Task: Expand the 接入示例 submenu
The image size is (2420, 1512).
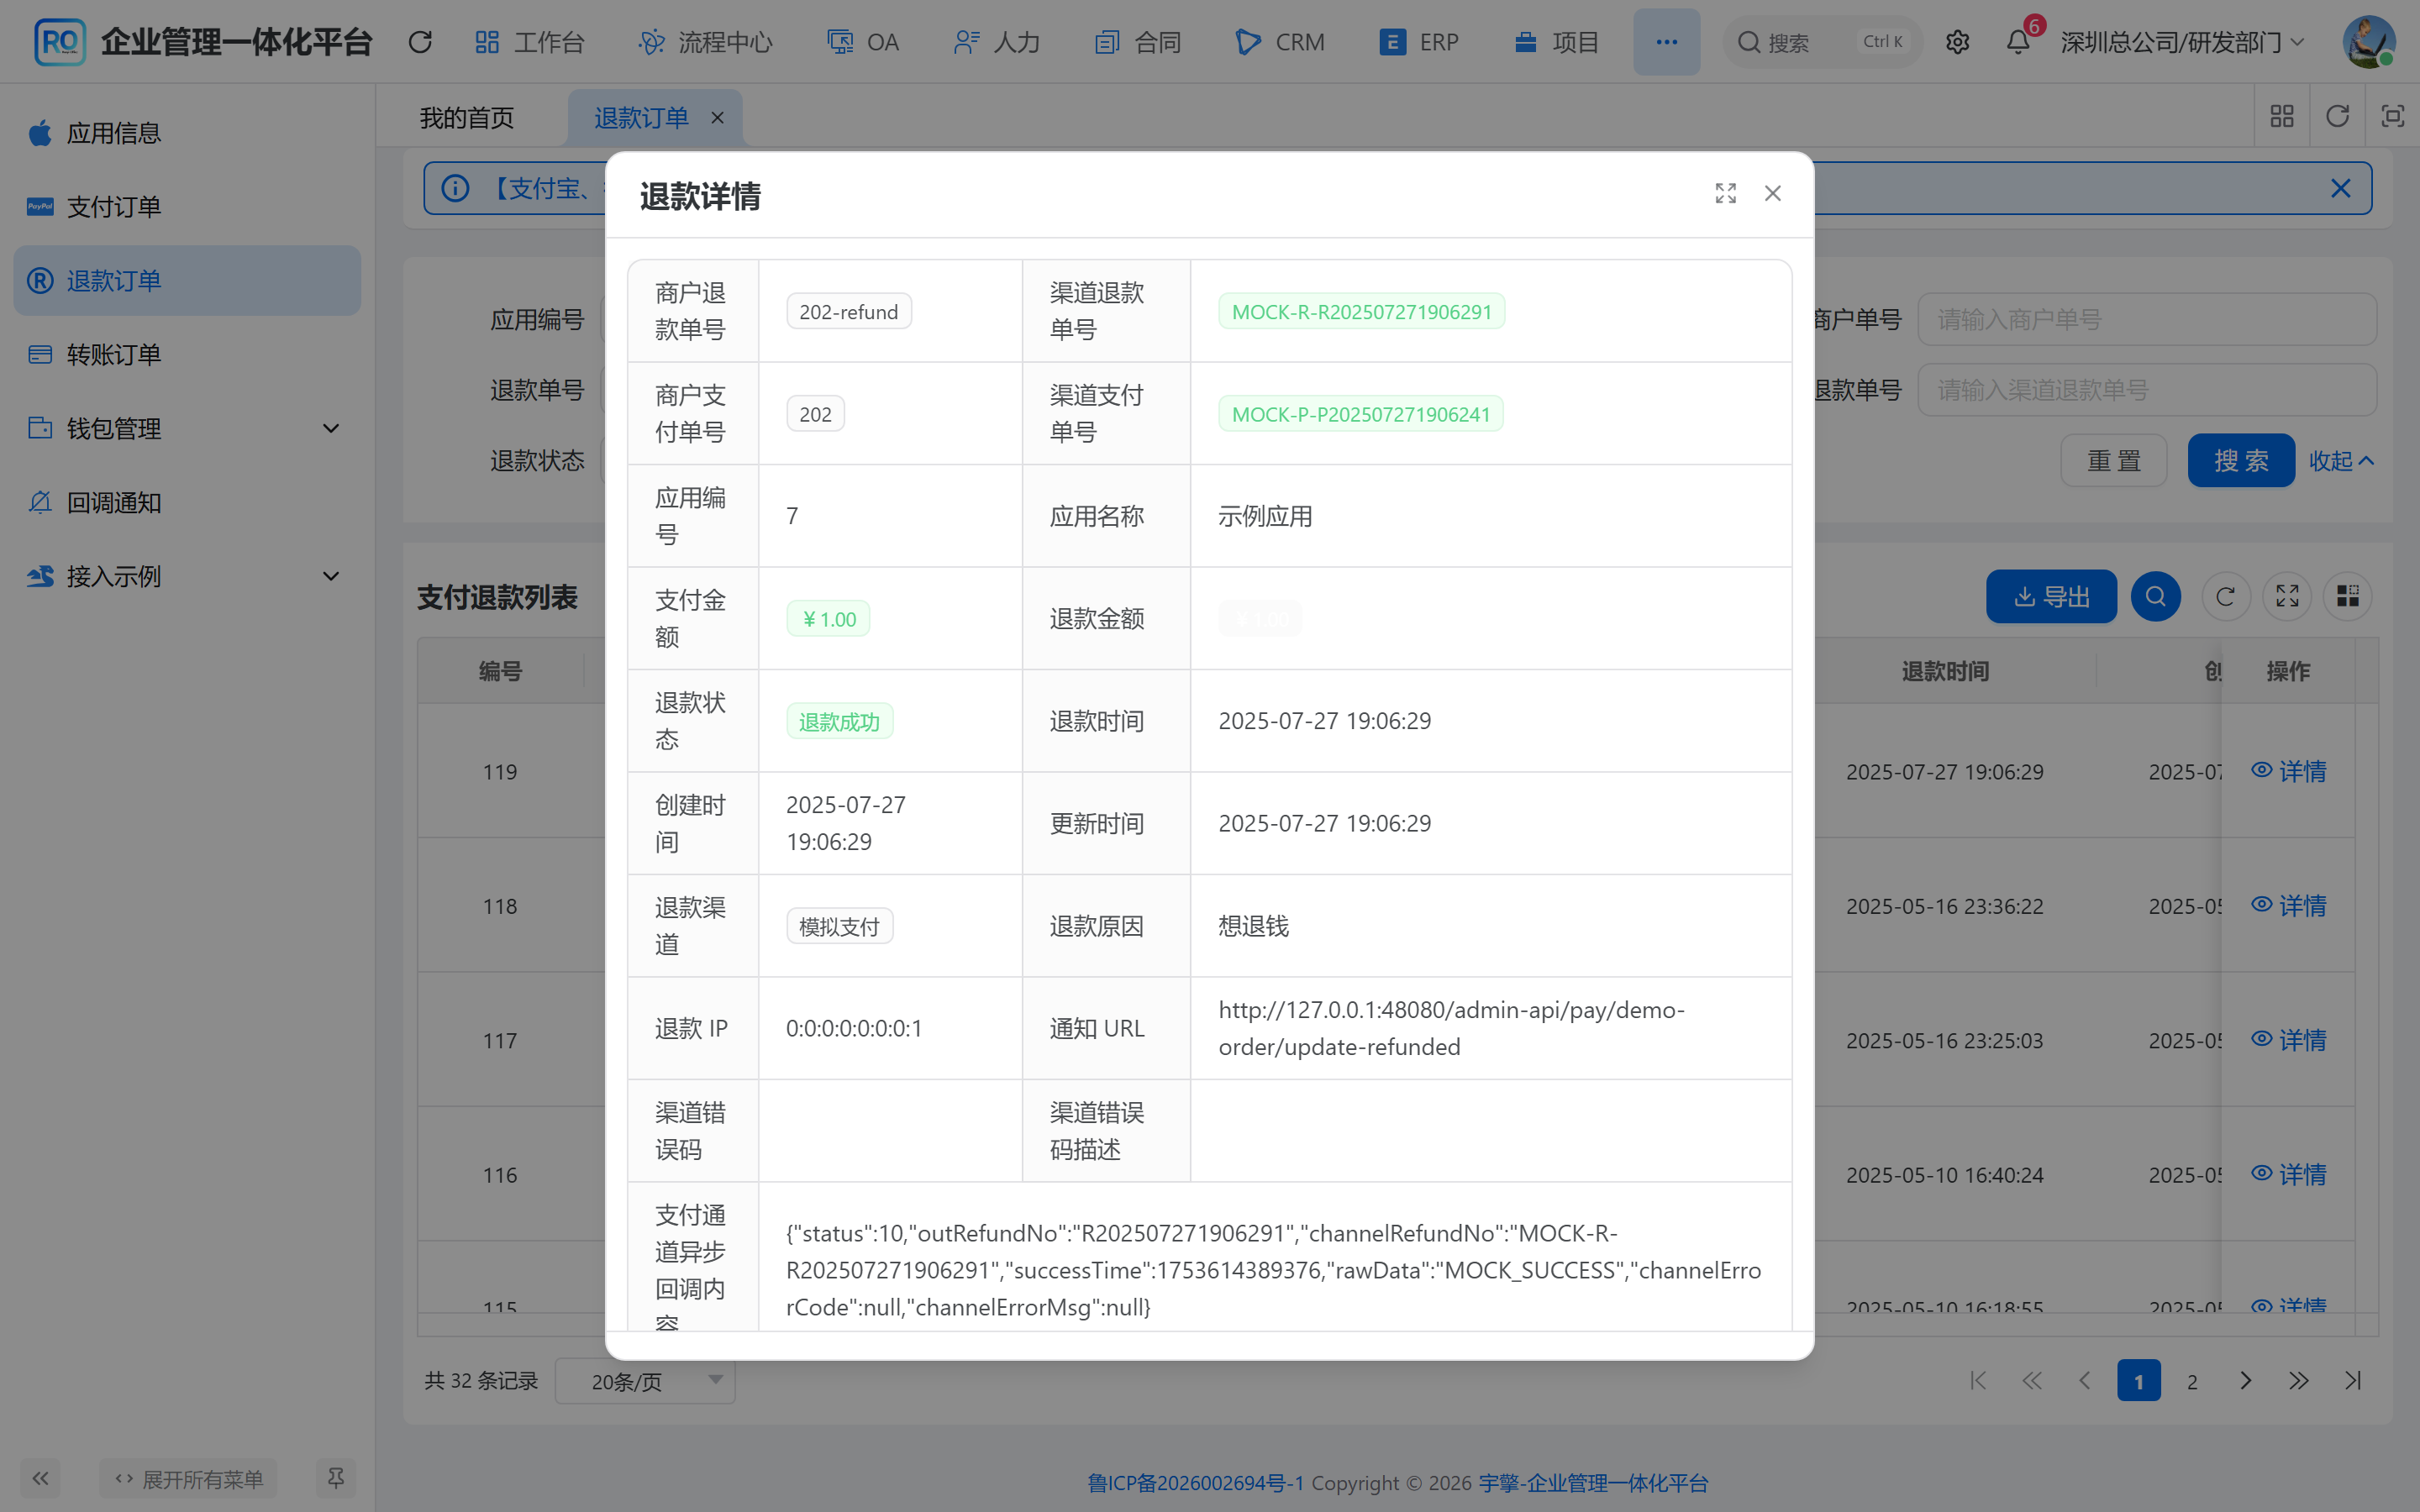Action: pyautogui.click(x=187, y=577)
